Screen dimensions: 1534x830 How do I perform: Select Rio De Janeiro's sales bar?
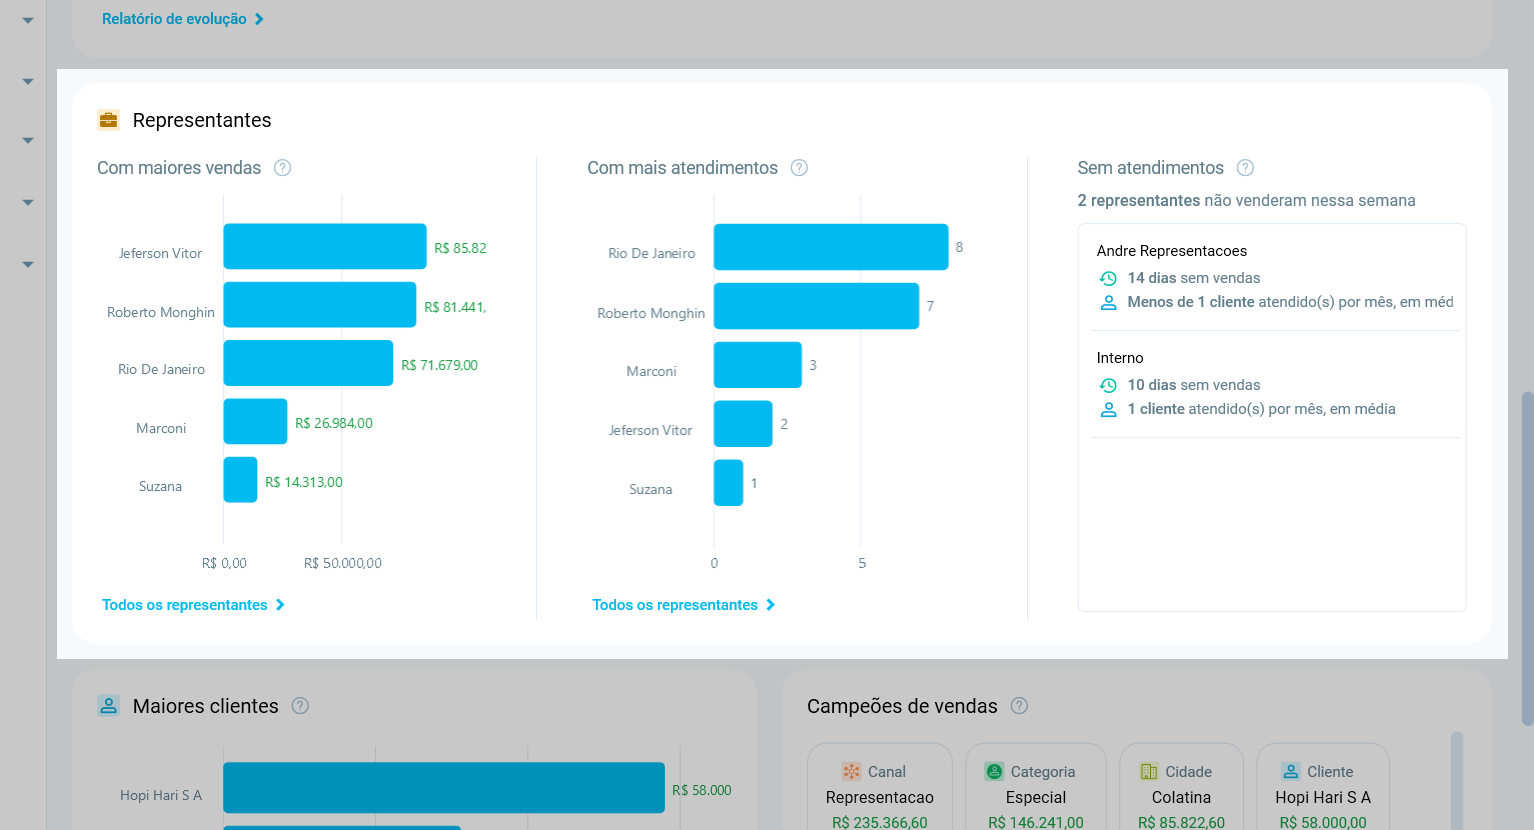click(x=308, y=363)
